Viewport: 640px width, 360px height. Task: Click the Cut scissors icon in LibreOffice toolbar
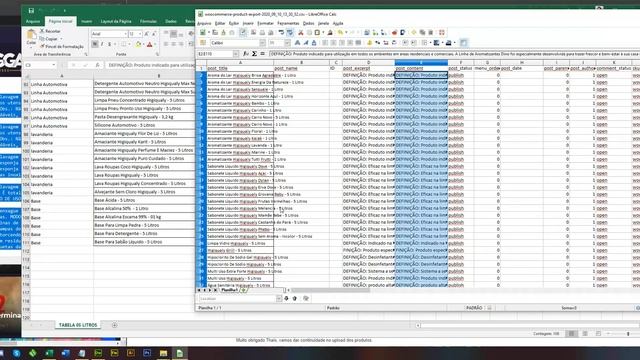301,33
